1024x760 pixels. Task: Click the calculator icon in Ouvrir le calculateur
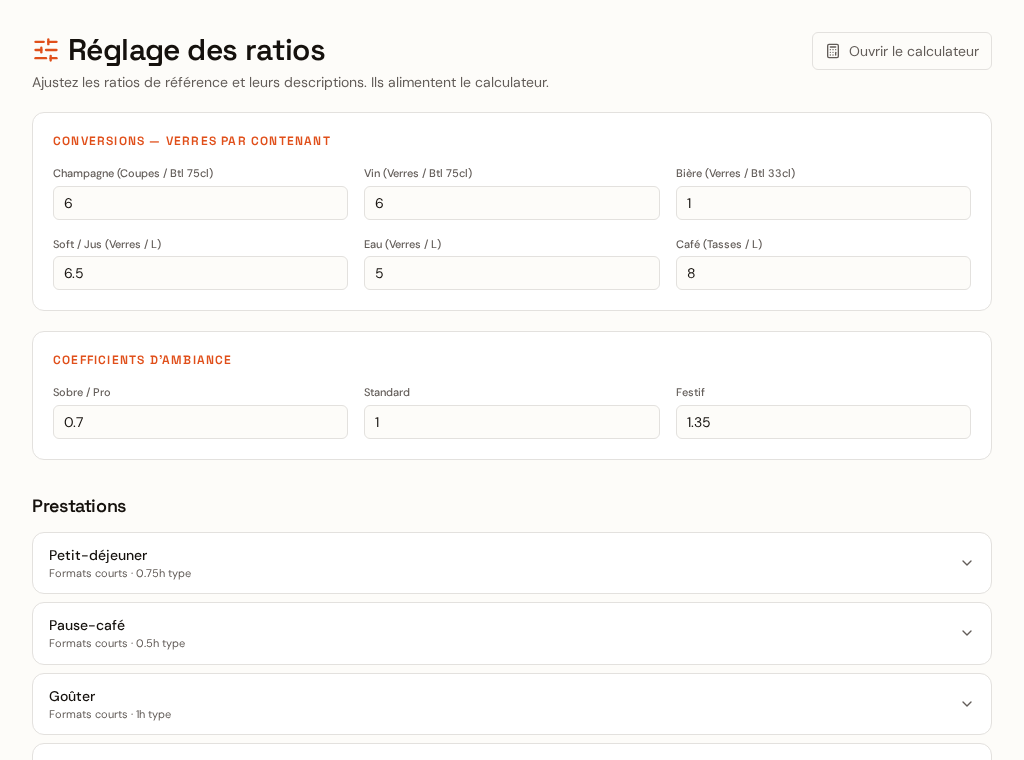coord(833,51)
